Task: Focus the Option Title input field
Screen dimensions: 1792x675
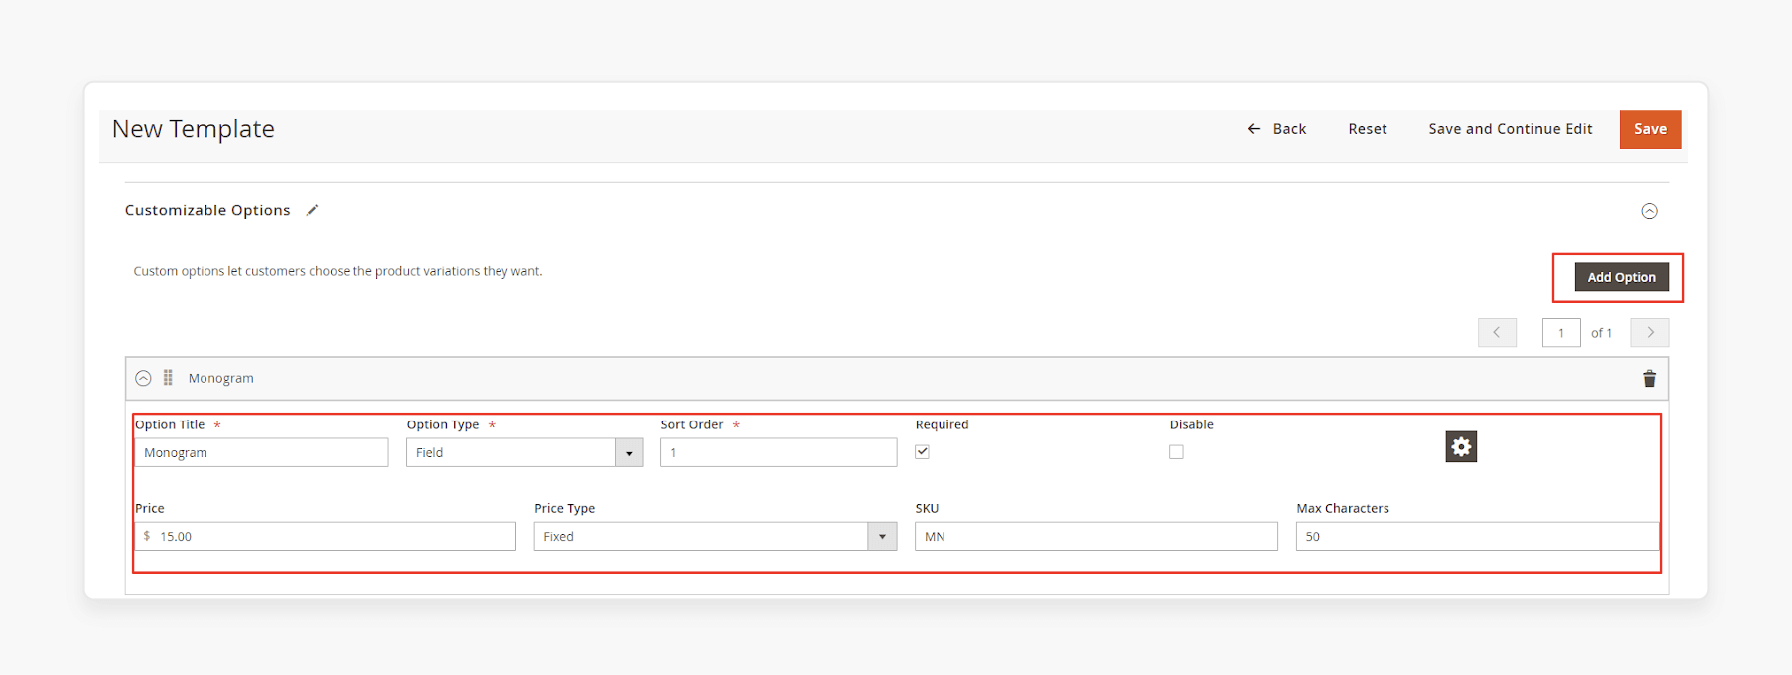Action: tap(261, 452)
